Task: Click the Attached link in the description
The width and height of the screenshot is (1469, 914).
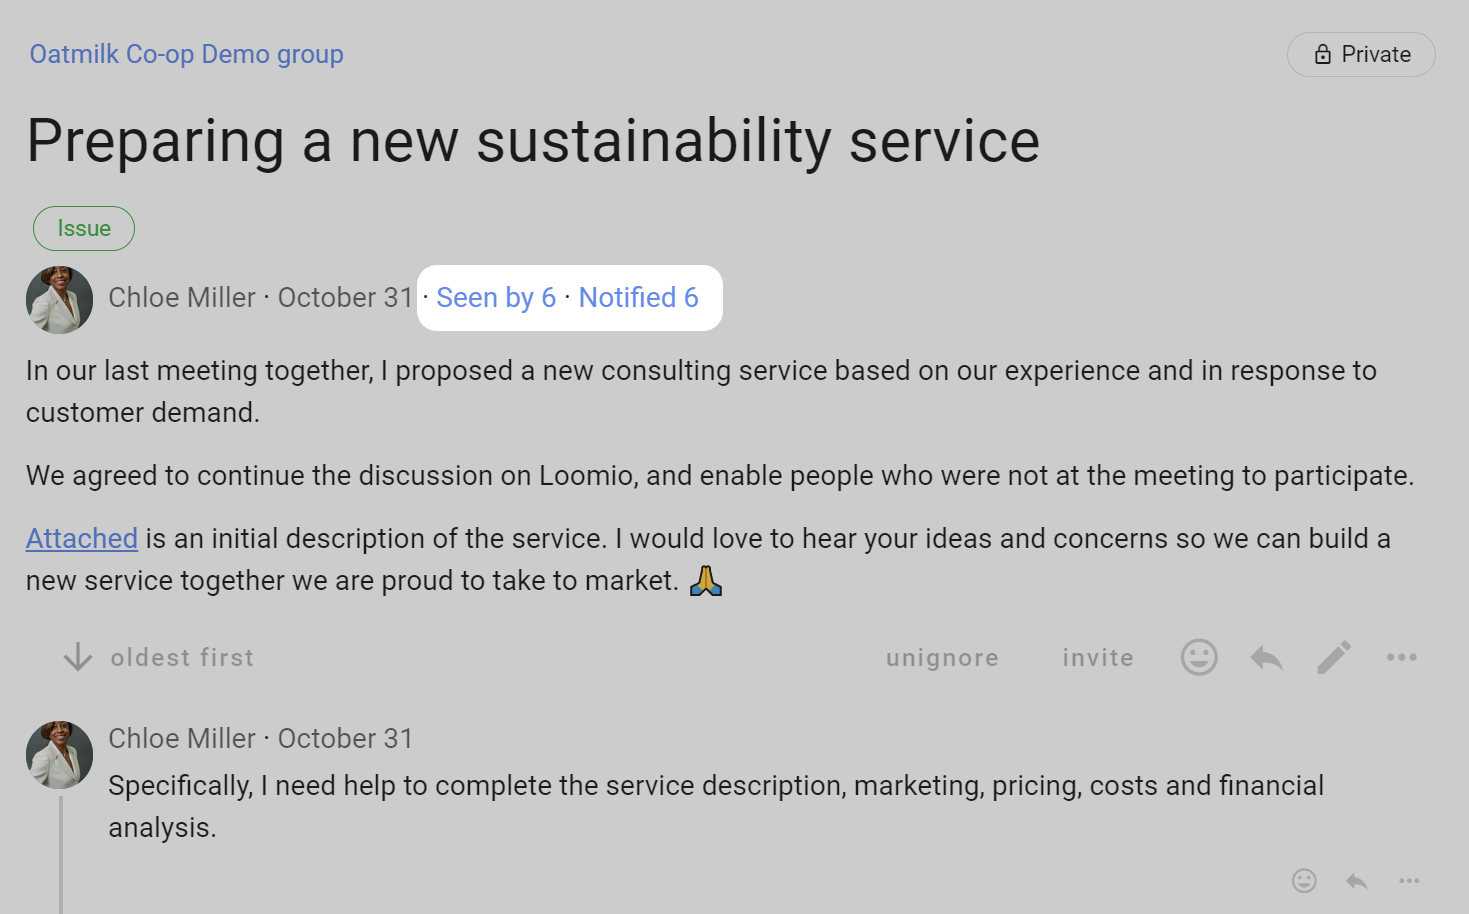Action: coord(81,538)
